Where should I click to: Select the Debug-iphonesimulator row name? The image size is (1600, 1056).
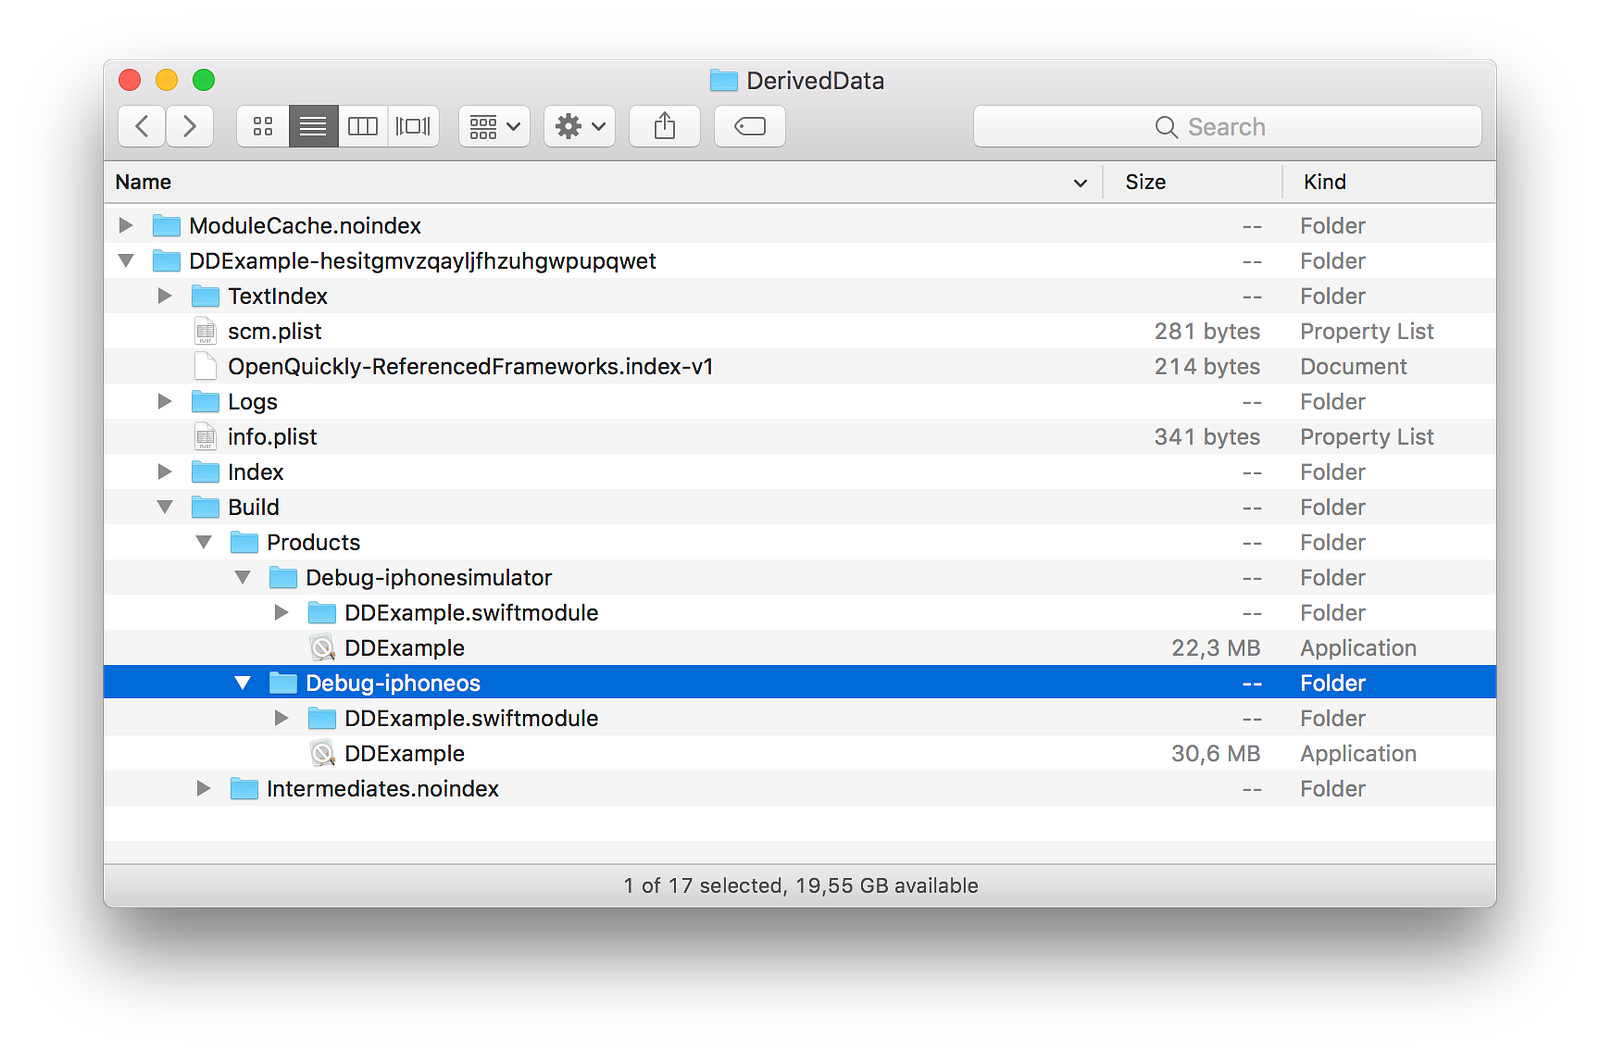429,578
